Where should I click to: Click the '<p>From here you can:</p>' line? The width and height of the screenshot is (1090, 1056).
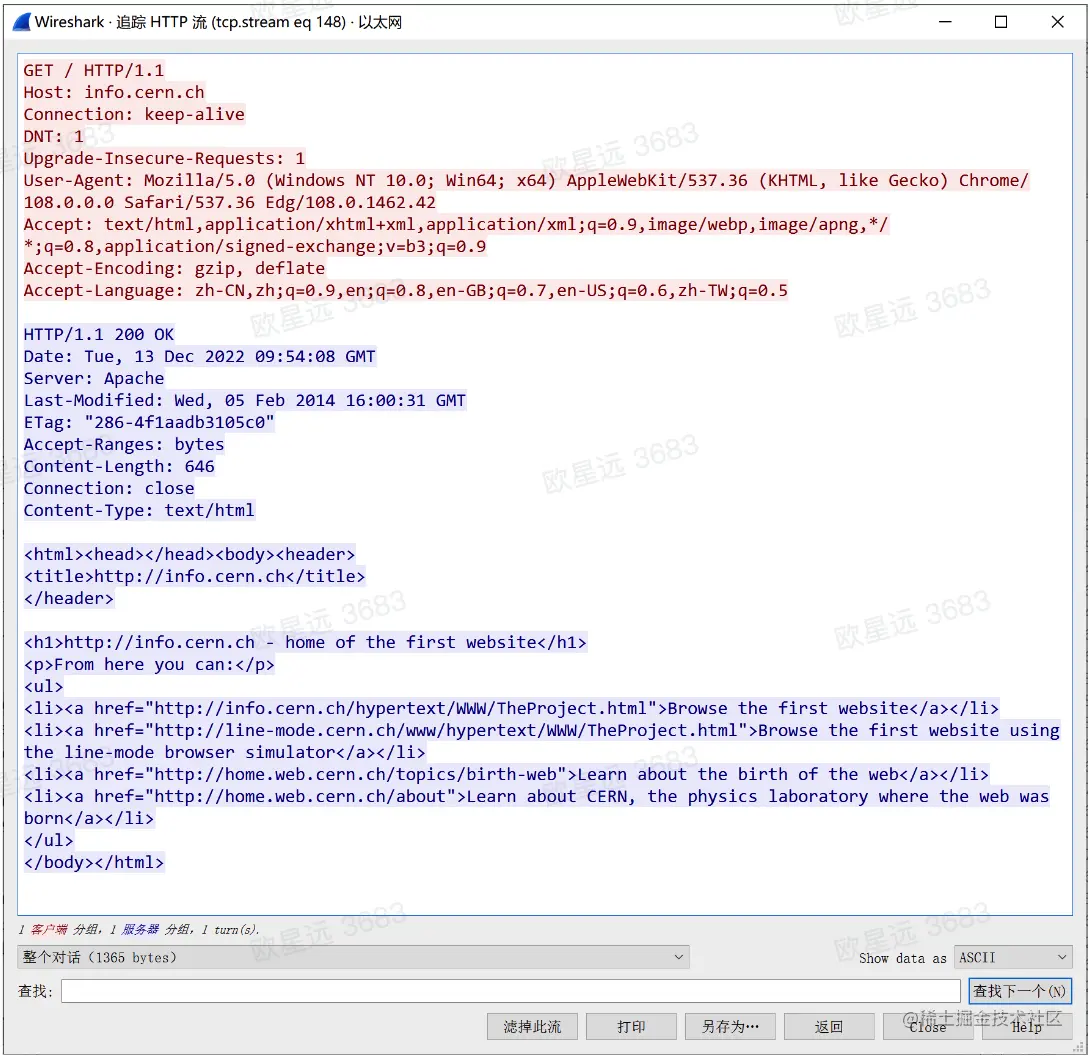(x=149, y=665)
